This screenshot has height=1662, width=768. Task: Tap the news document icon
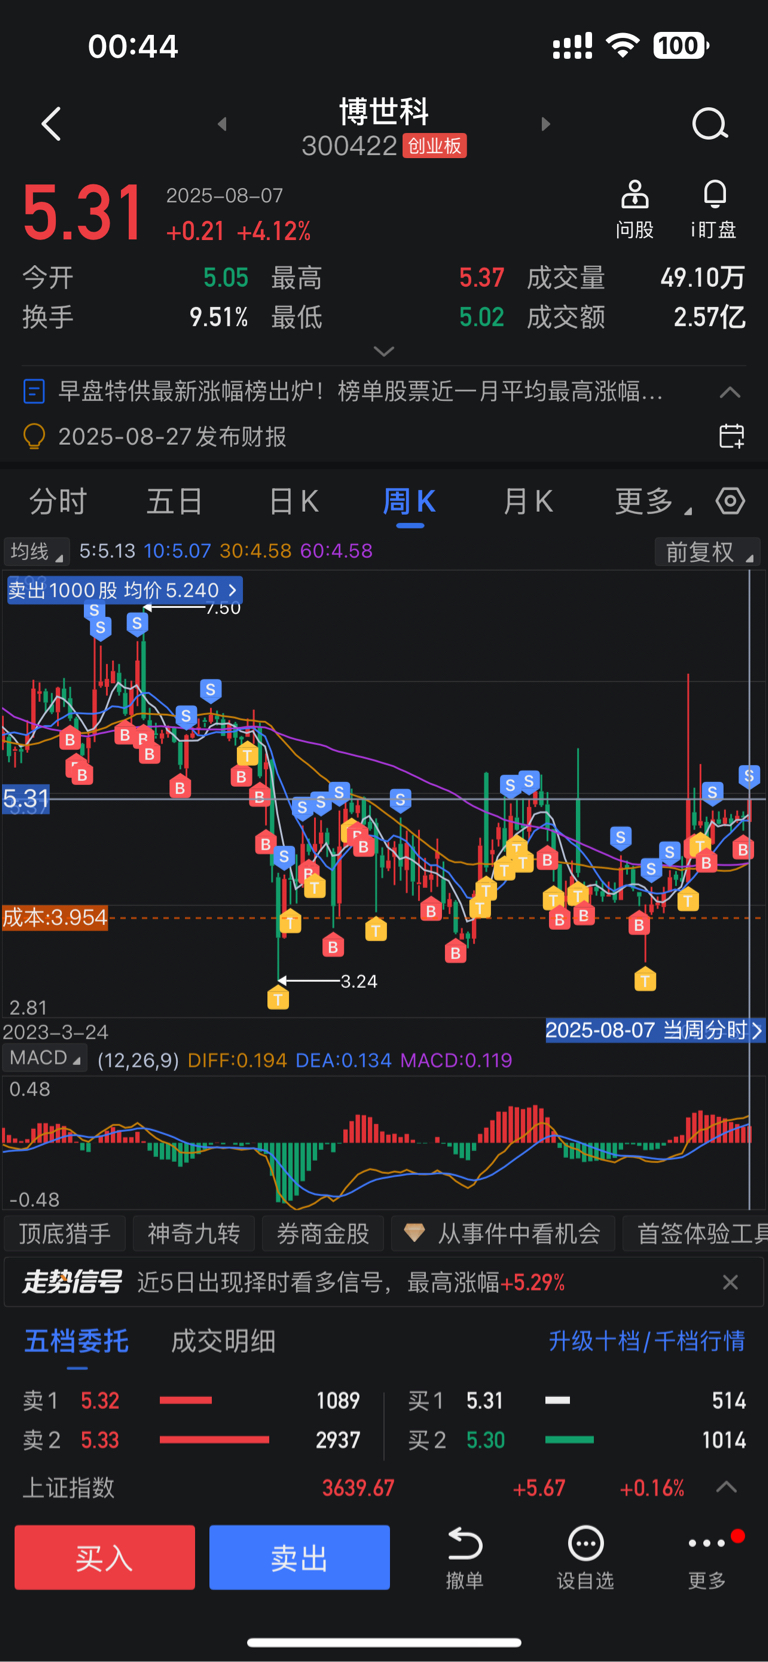tap(34, 391)
